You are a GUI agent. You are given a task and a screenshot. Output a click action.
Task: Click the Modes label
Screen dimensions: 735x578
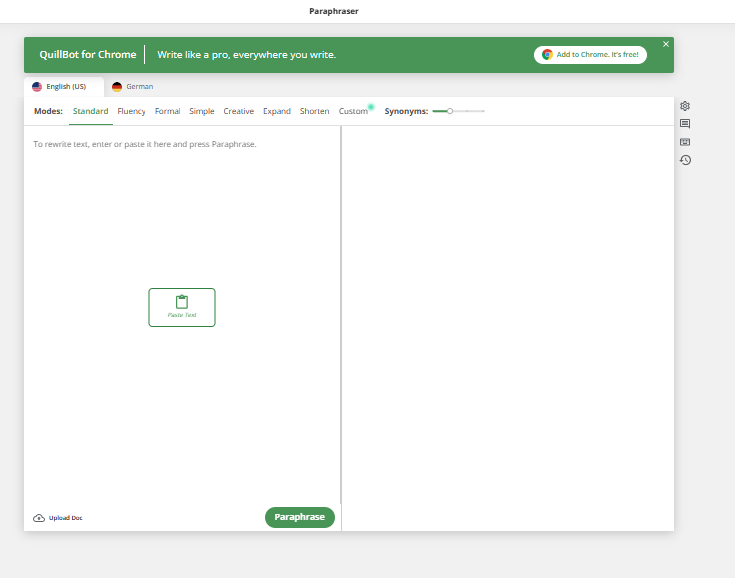click(48, 111)
